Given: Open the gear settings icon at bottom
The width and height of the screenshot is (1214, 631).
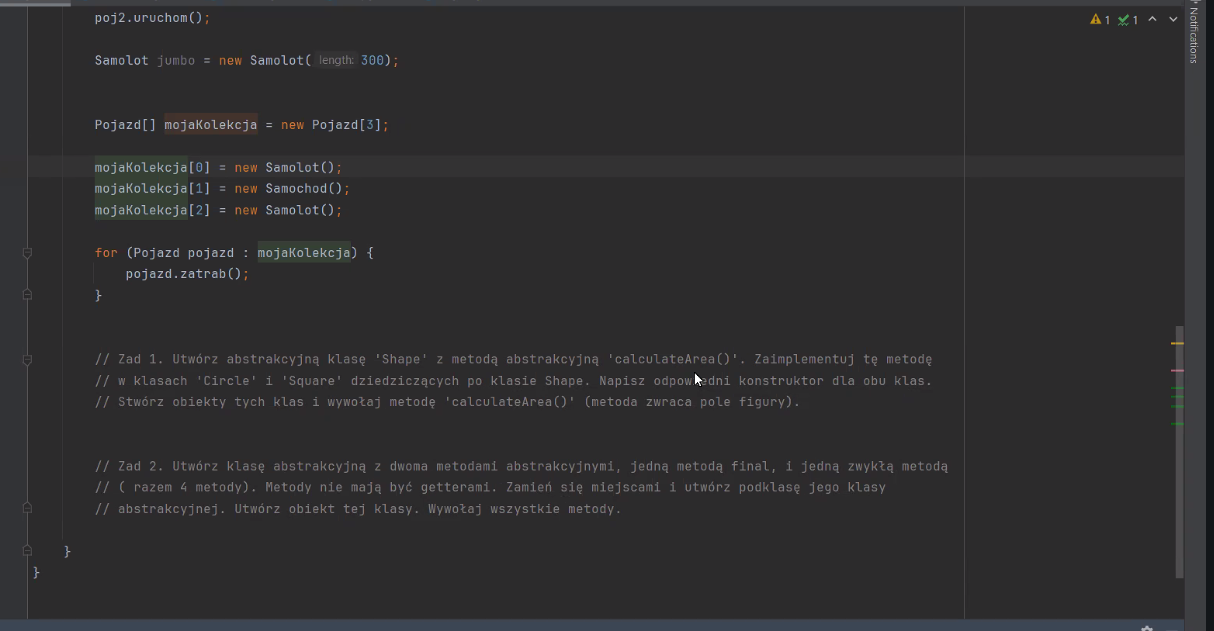Looking at the screenshot, I should (1147, 628).
